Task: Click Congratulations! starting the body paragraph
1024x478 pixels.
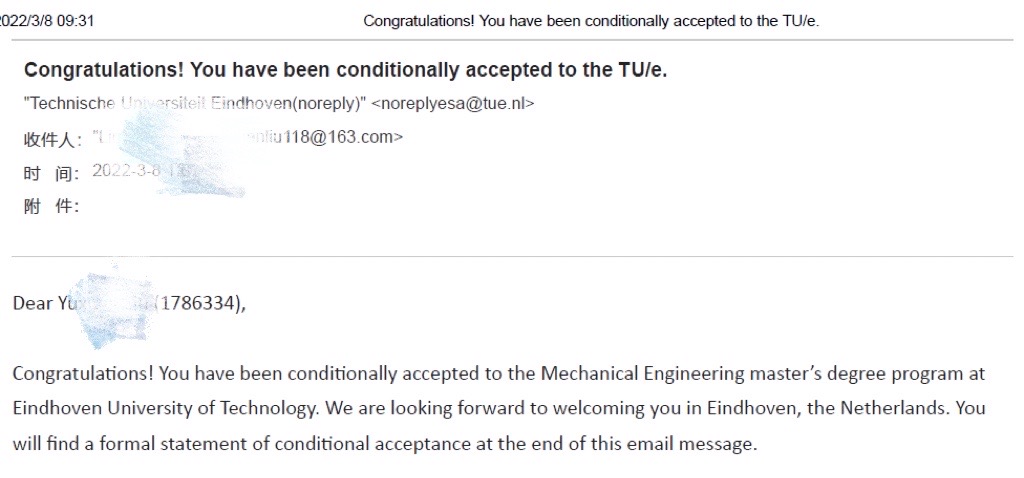Action: click(82, 374)
